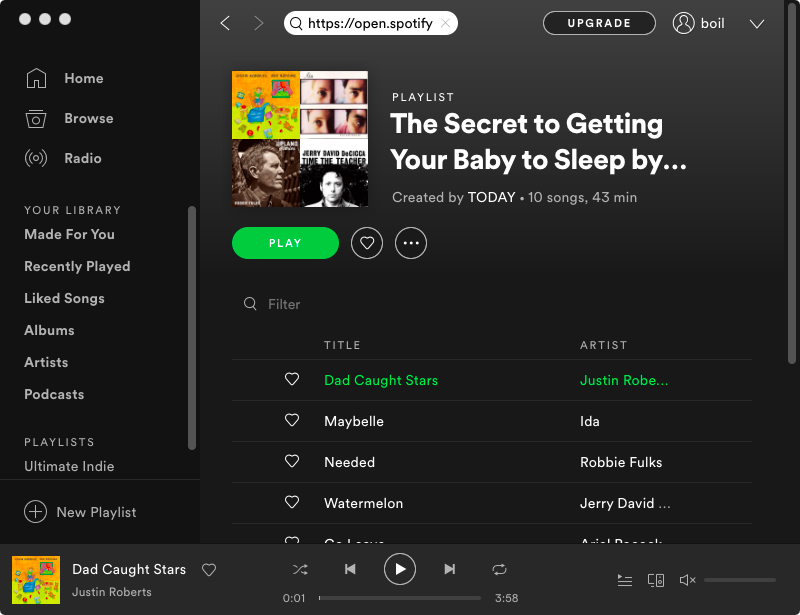Sort by the ARTIST column header

[604, 345]
